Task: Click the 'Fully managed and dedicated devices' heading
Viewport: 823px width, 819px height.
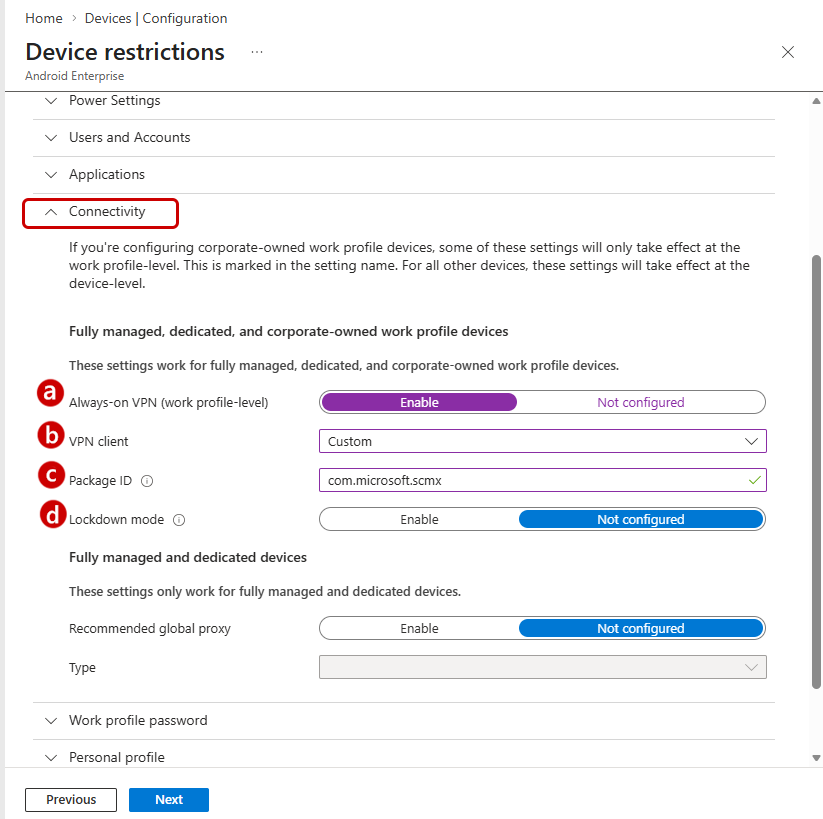Action: 188,558
